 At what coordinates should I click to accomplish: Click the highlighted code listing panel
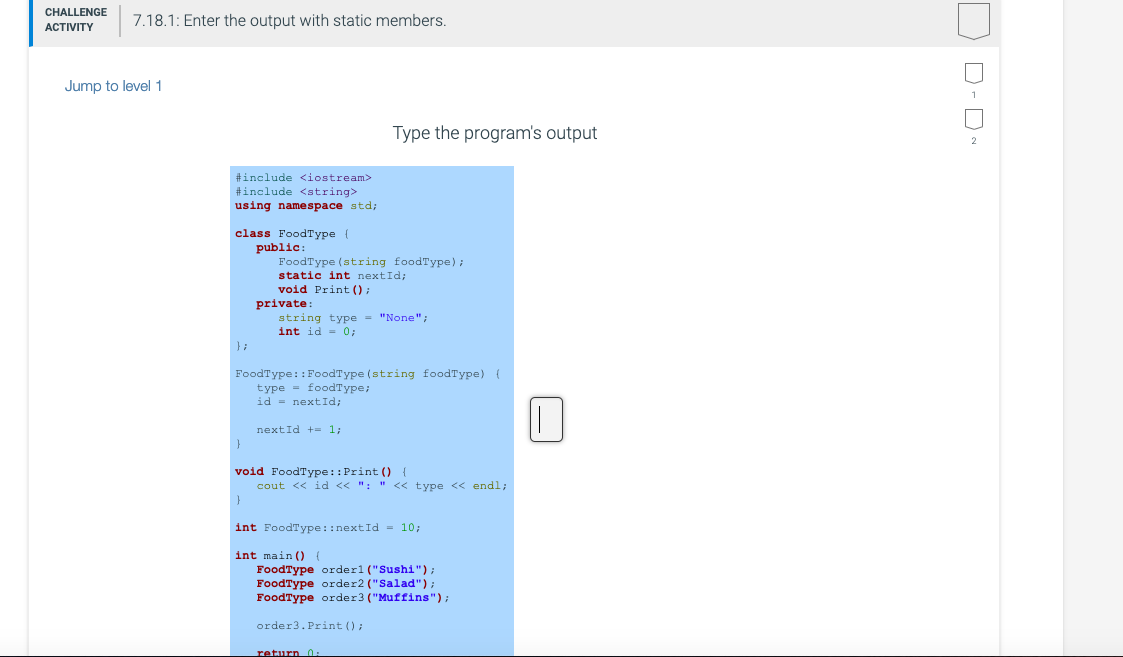(370, 400)
